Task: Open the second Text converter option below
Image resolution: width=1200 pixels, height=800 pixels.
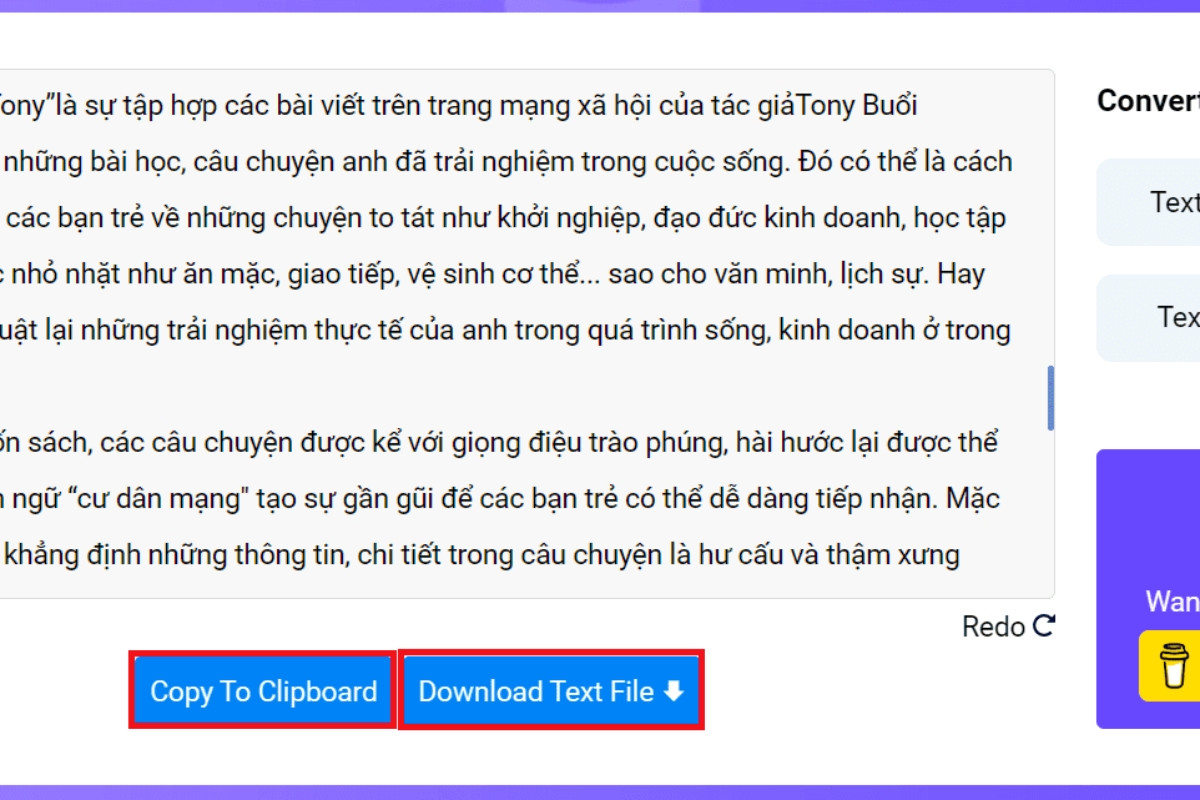Action: pos(1149,318)
